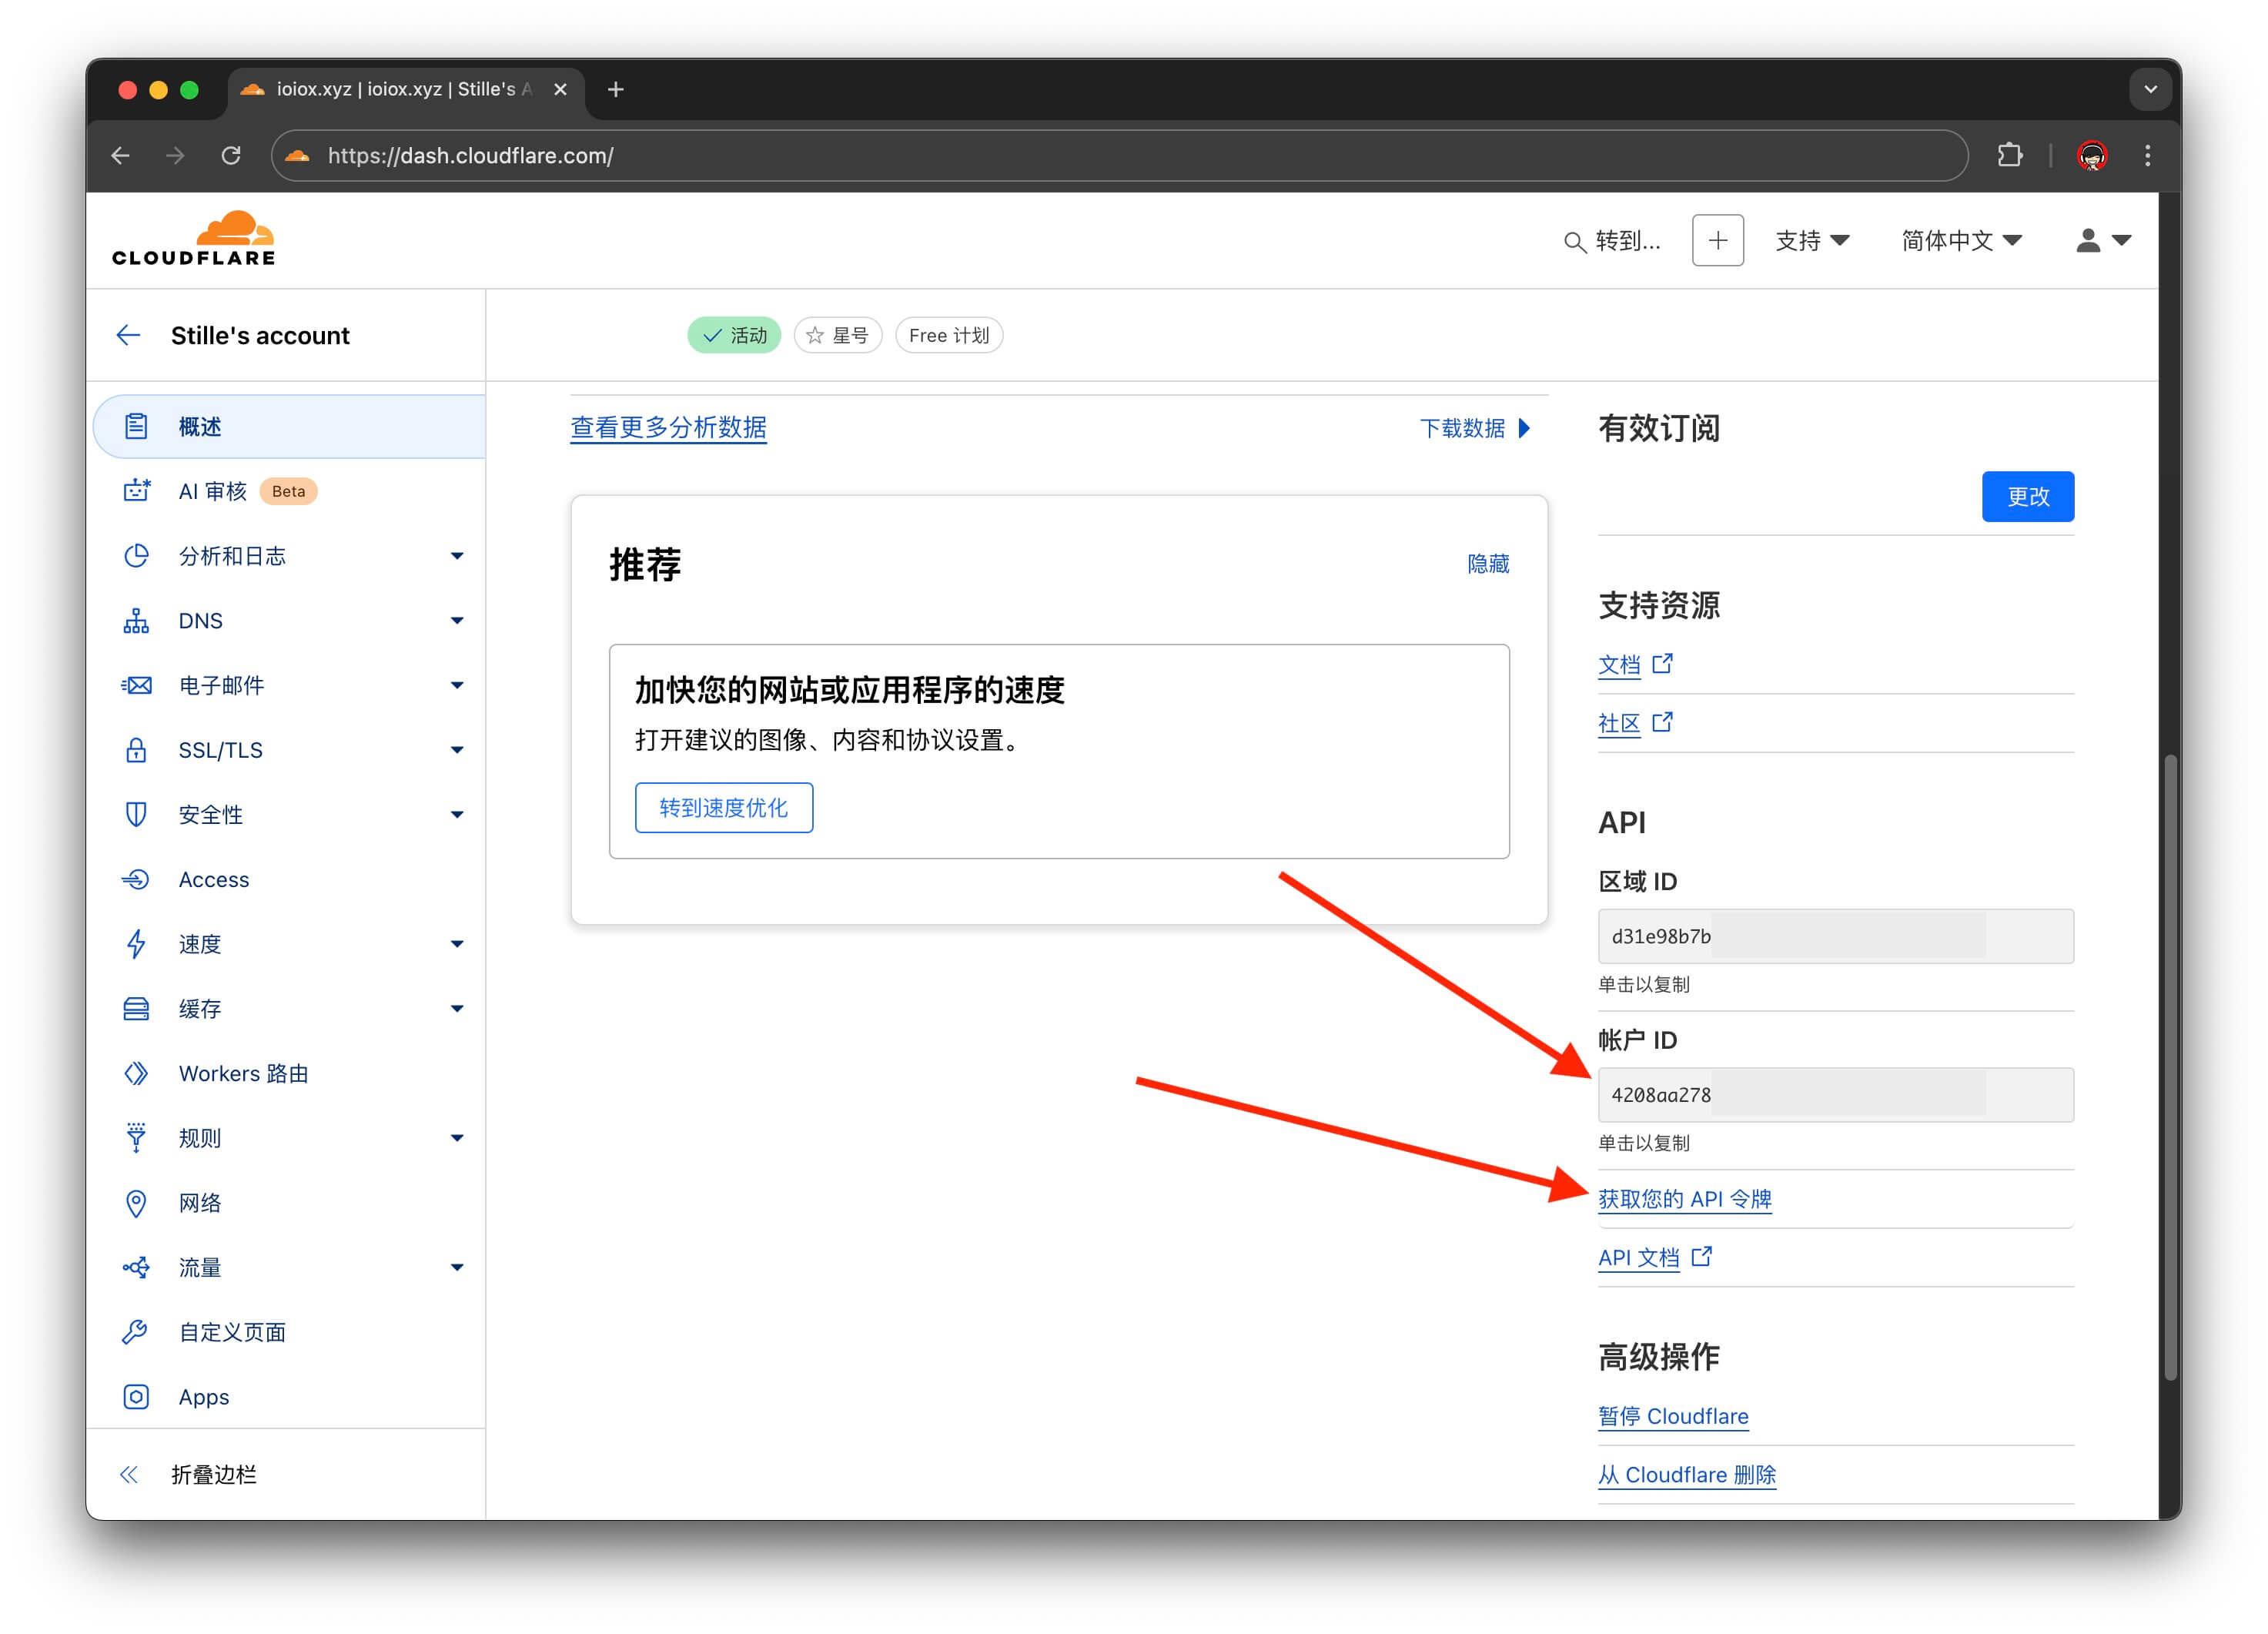Click the SSL/TLS lock icon
The width and height of the screenshot is (2268, 1634).
tap(136, 750)
